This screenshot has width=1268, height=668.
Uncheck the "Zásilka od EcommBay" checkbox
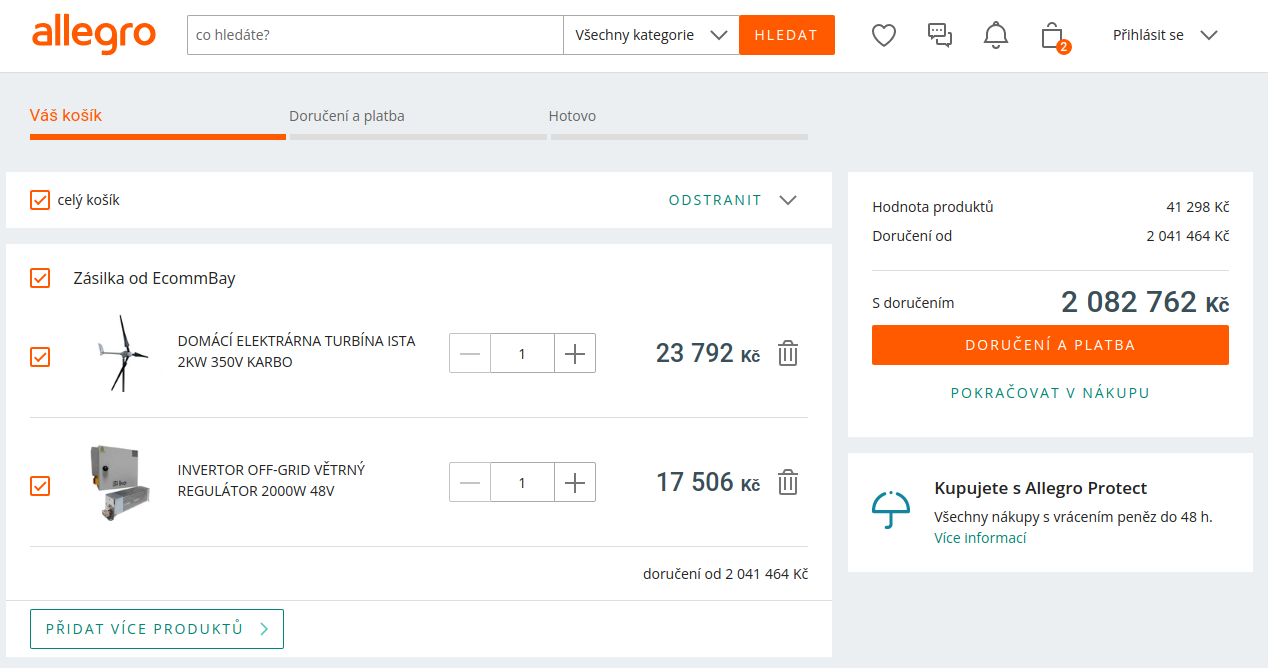pyautogui.click(x=40, y=278)
